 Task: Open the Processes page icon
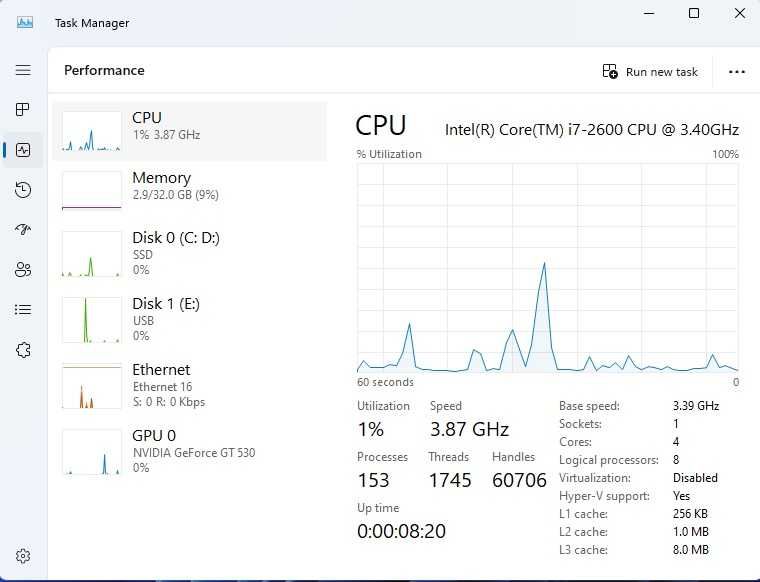[x=23, y=110]
